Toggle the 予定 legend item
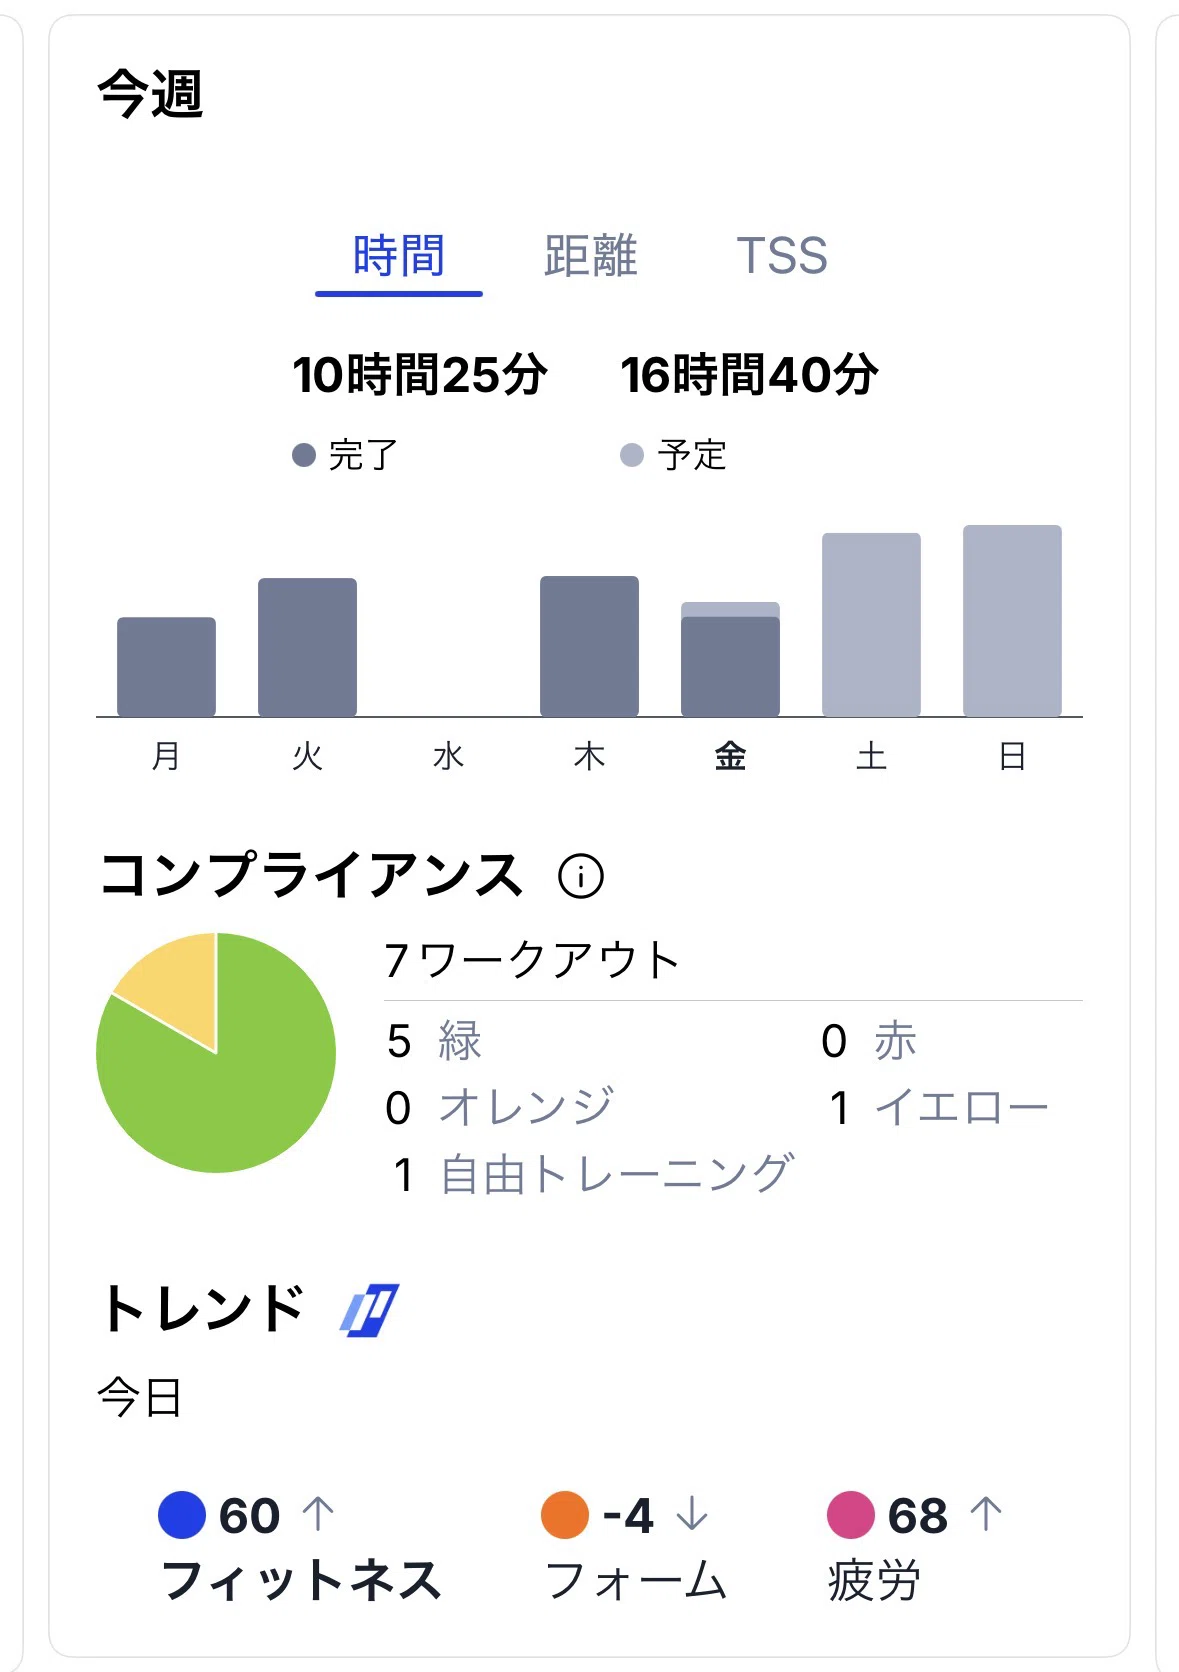 click(673, 455)
